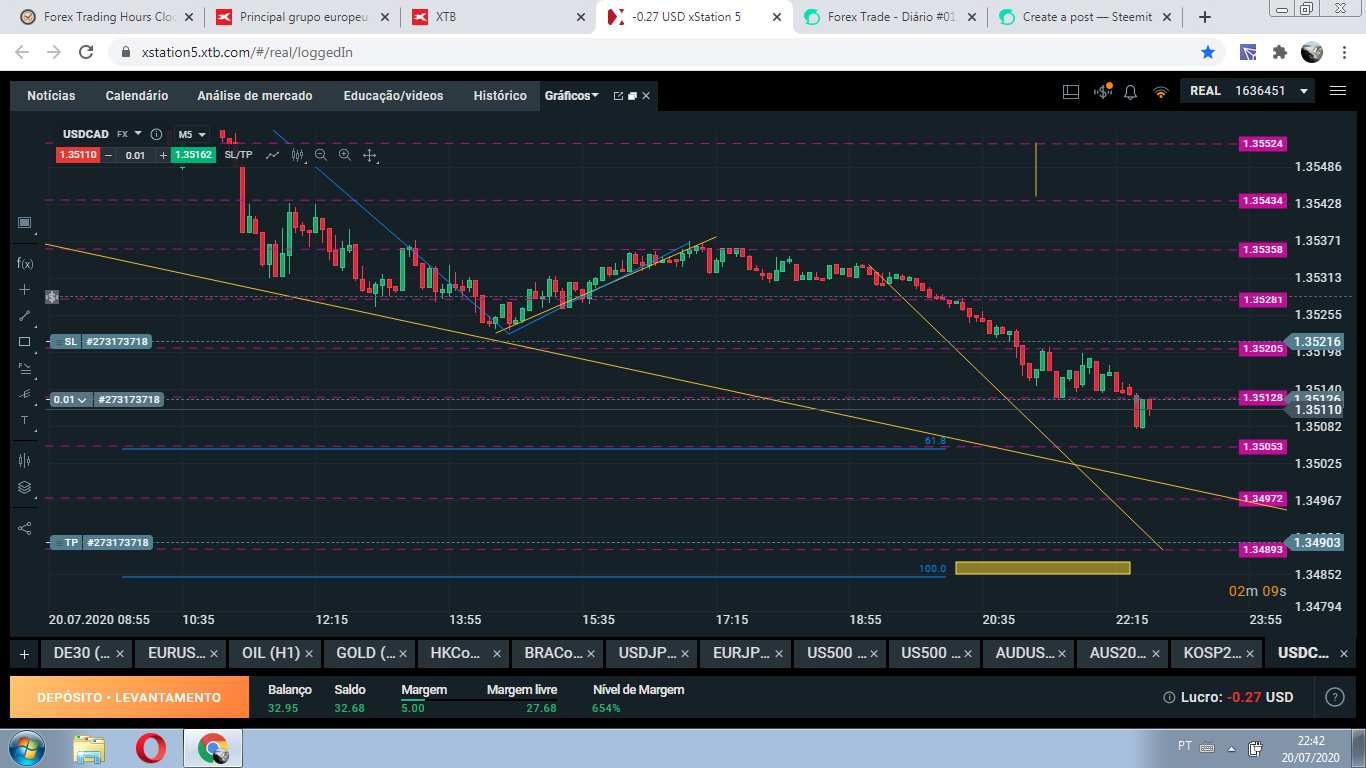Click the browser address bar URL
Screen dimensions: 1366x768
[247, 52]
